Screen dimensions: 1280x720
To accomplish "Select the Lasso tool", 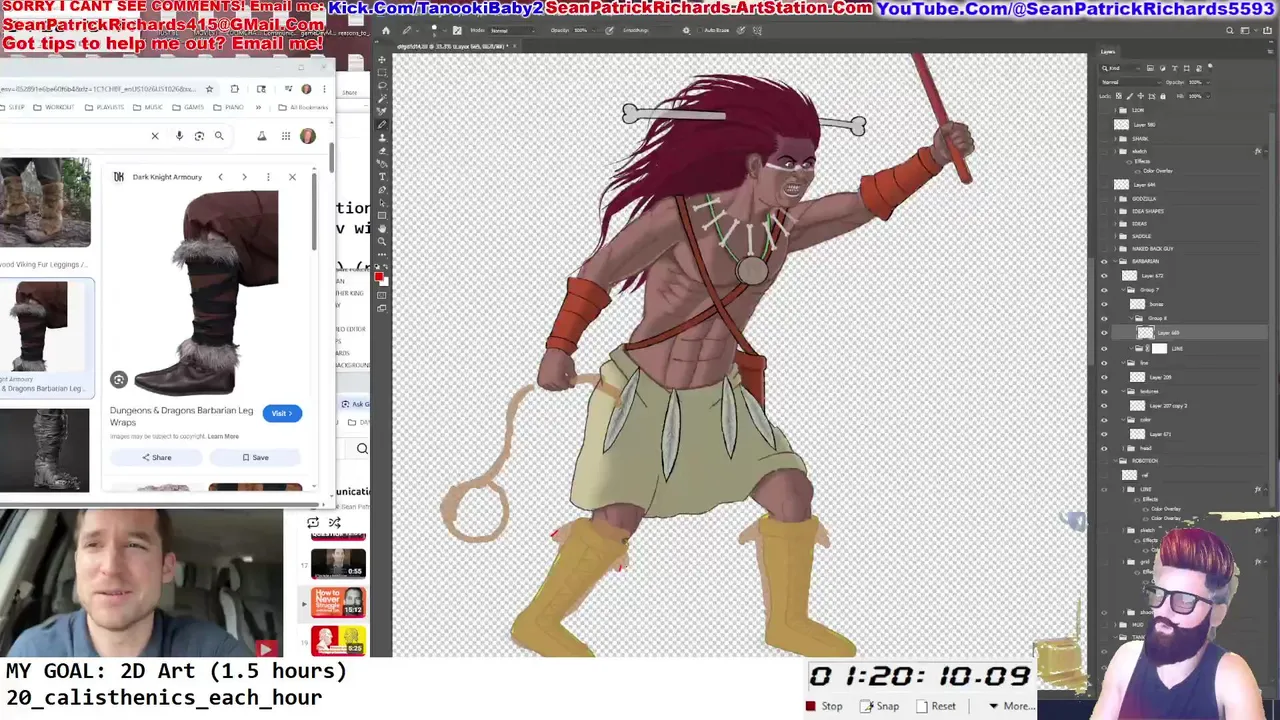I will (x=382, y=85).
